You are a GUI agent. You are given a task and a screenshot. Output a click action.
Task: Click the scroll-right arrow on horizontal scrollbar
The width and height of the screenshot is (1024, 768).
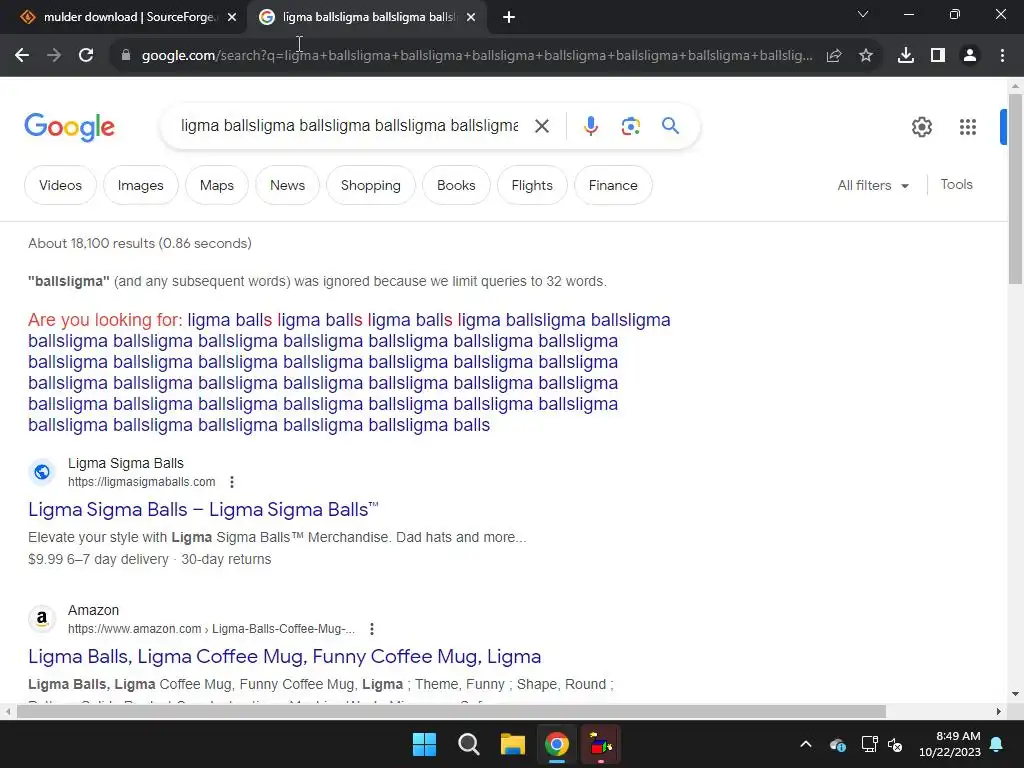tap(999, 711)
